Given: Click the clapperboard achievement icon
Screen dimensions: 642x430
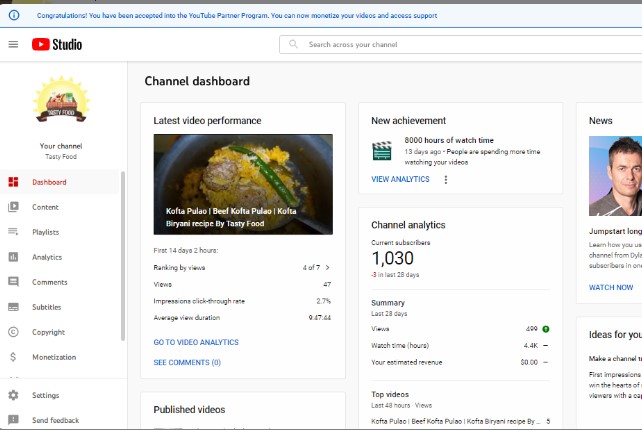Looking at the screenshot, I should [382, 150].
